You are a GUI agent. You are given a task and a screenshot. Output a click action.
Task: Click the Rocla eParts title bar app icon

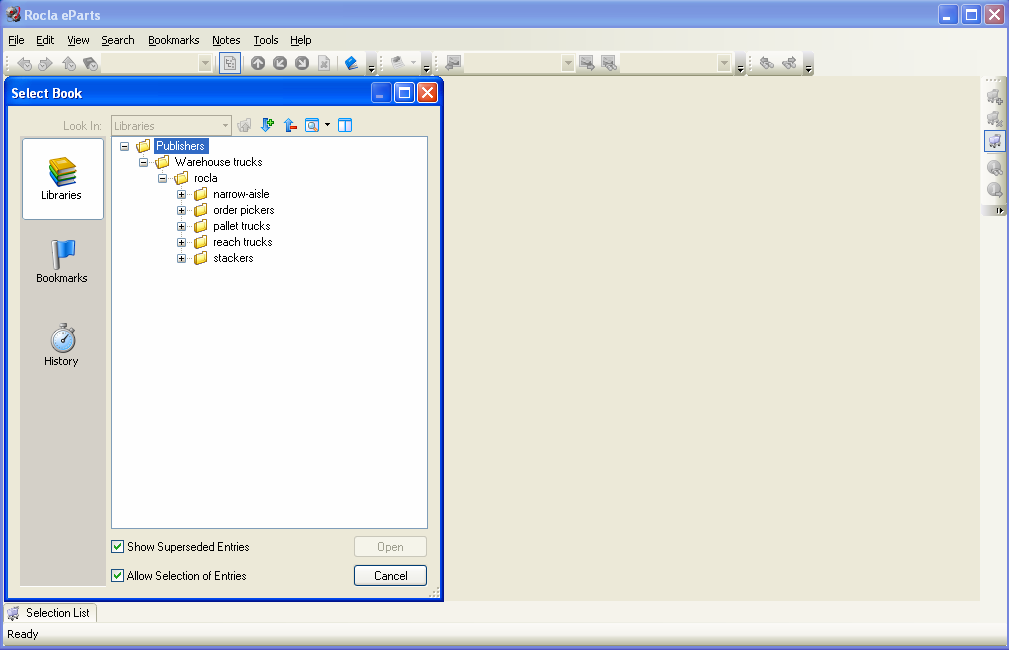(13, 14)
